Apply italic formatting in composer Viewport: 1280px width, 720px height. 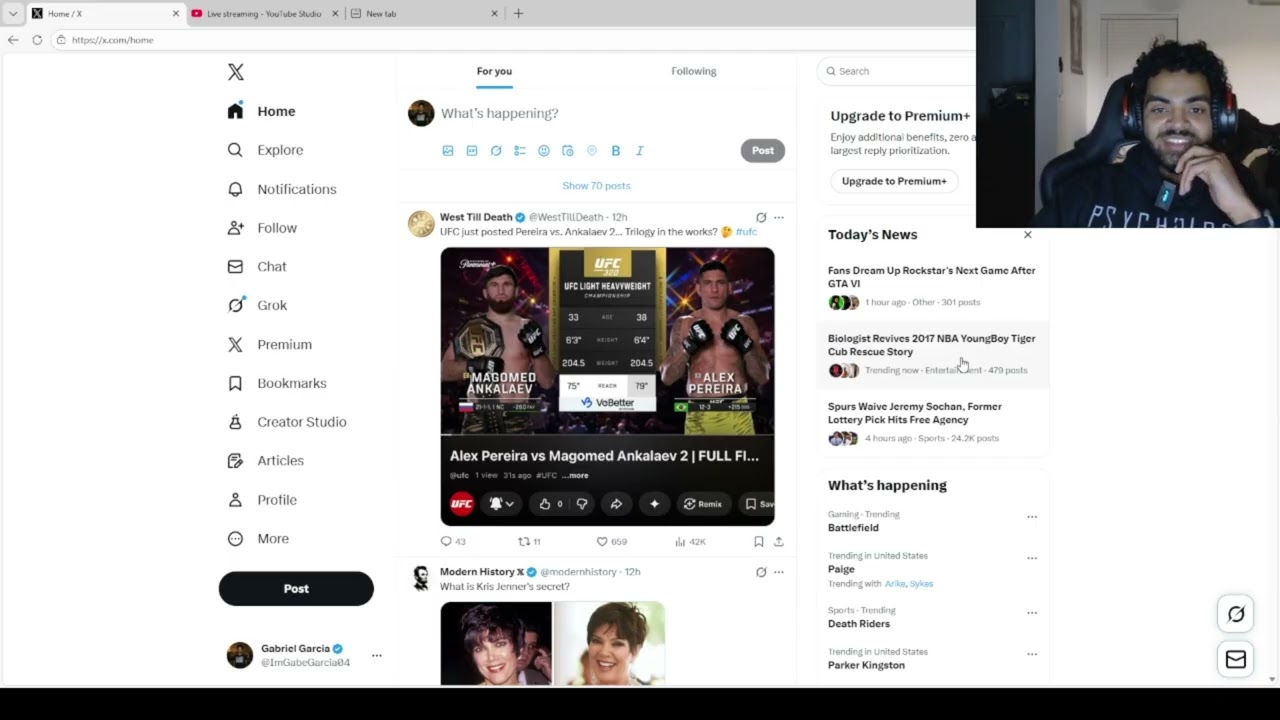click(640, 151)
